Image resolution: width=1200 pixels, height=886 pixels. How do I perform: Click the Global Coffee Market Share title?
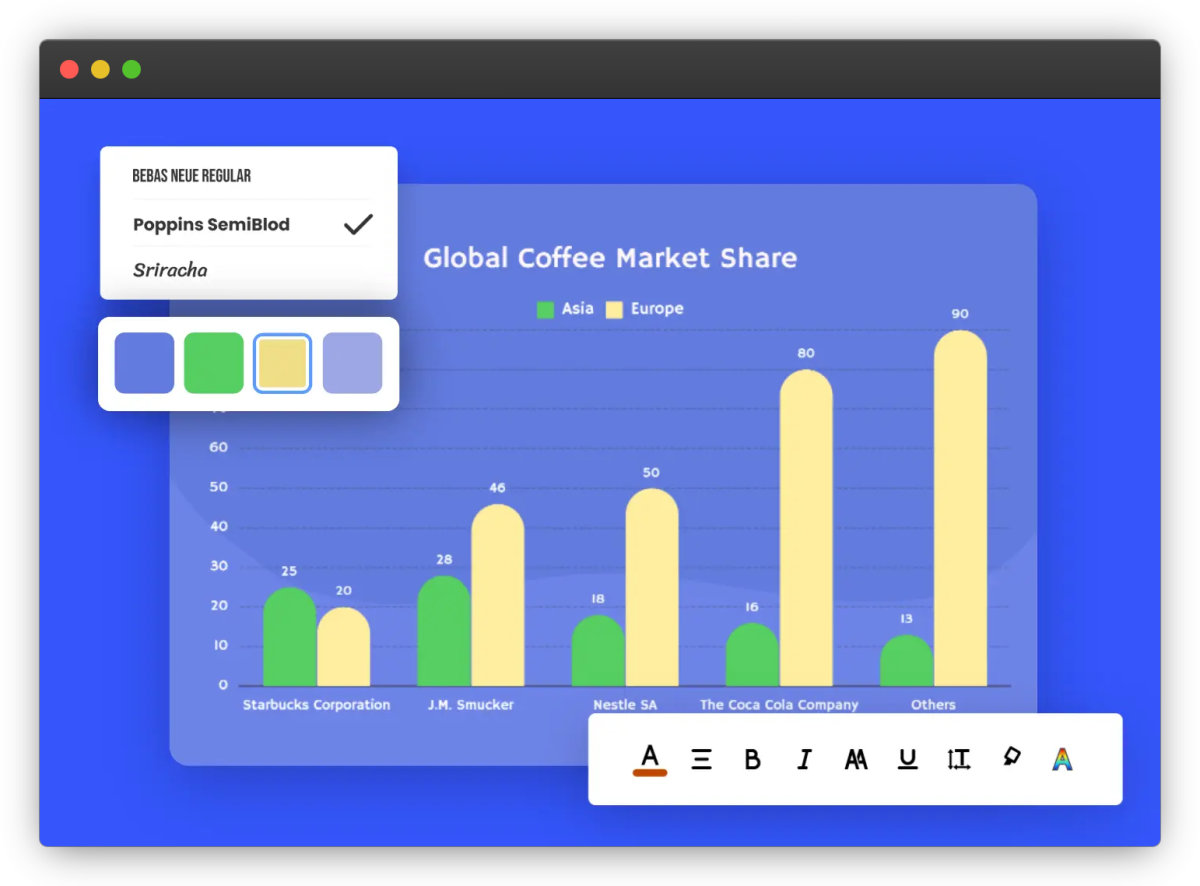click(x=610, y=258)
